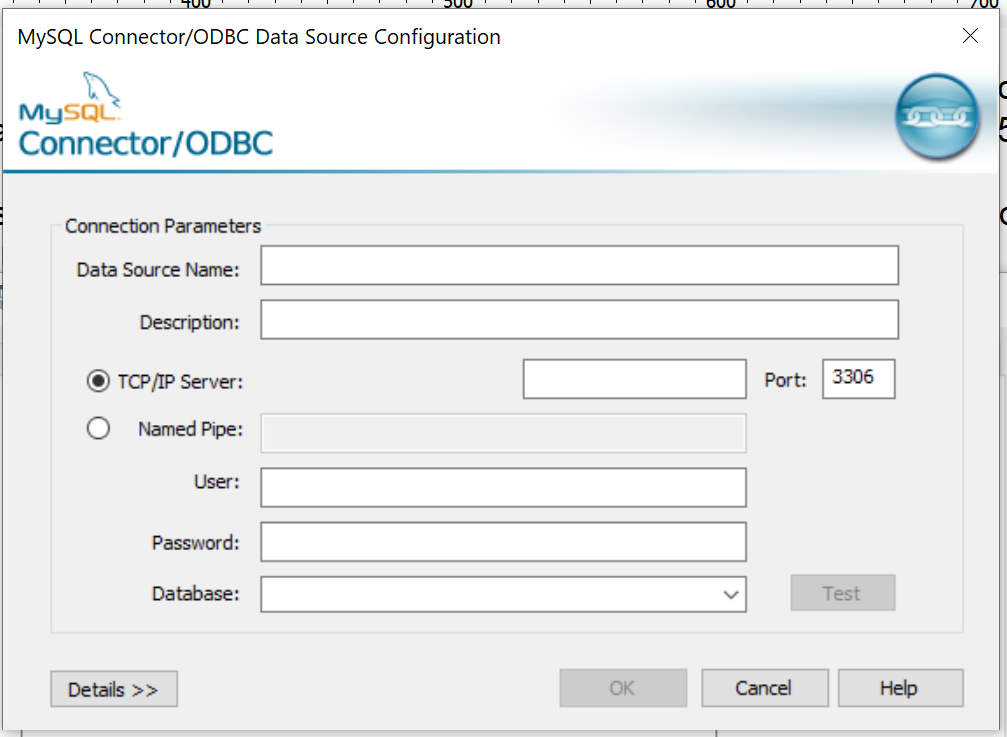Click in the Data Source Name field
The width and height of the screenshot is (1007, 737).
point(579,266)
